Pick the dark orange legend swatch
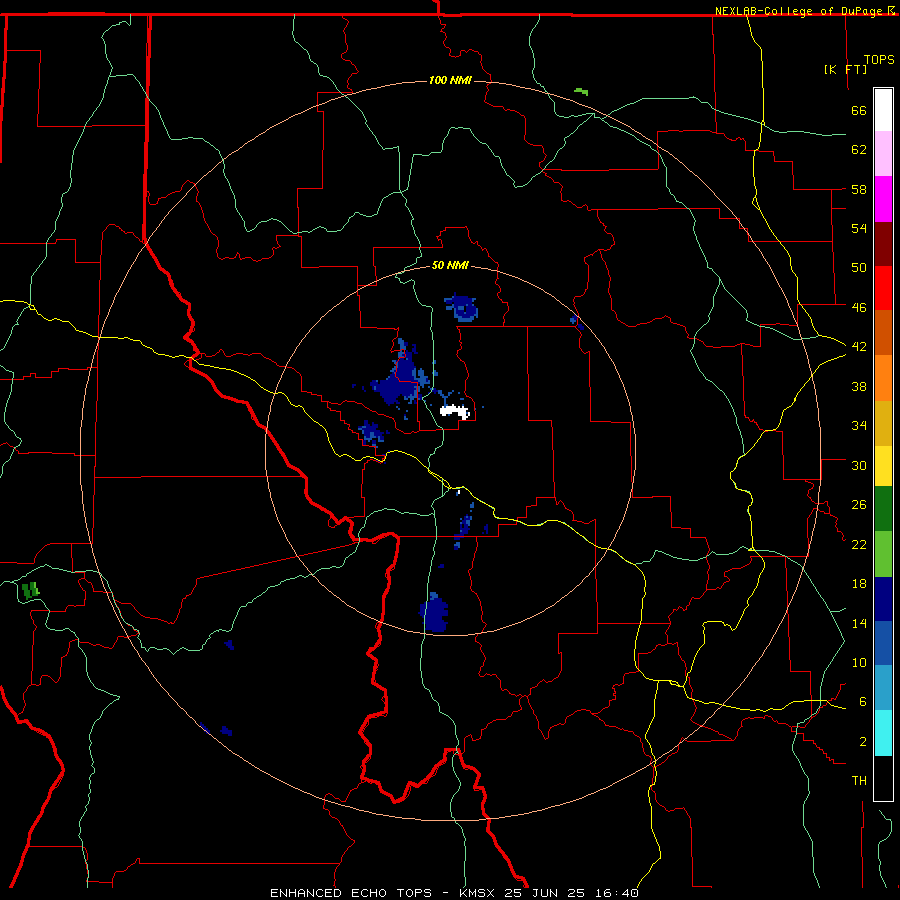The height and width of the screenshot is (900, 900). pyautogui.click(x=883, y=332)
